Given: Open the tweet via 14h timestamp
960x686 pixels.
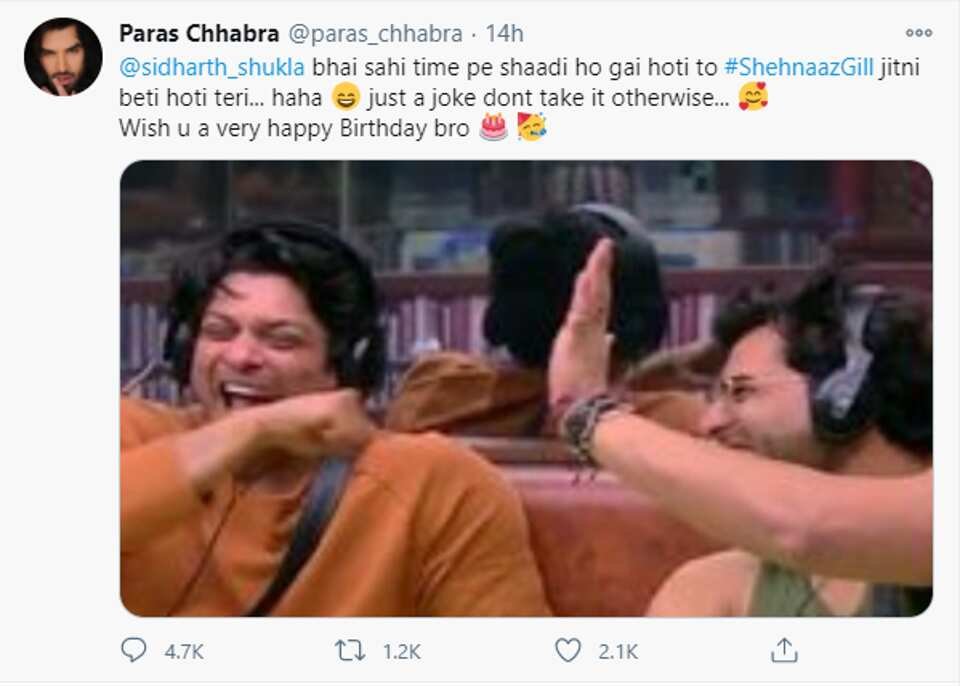Looking at the screenshot, I should 504,33.
